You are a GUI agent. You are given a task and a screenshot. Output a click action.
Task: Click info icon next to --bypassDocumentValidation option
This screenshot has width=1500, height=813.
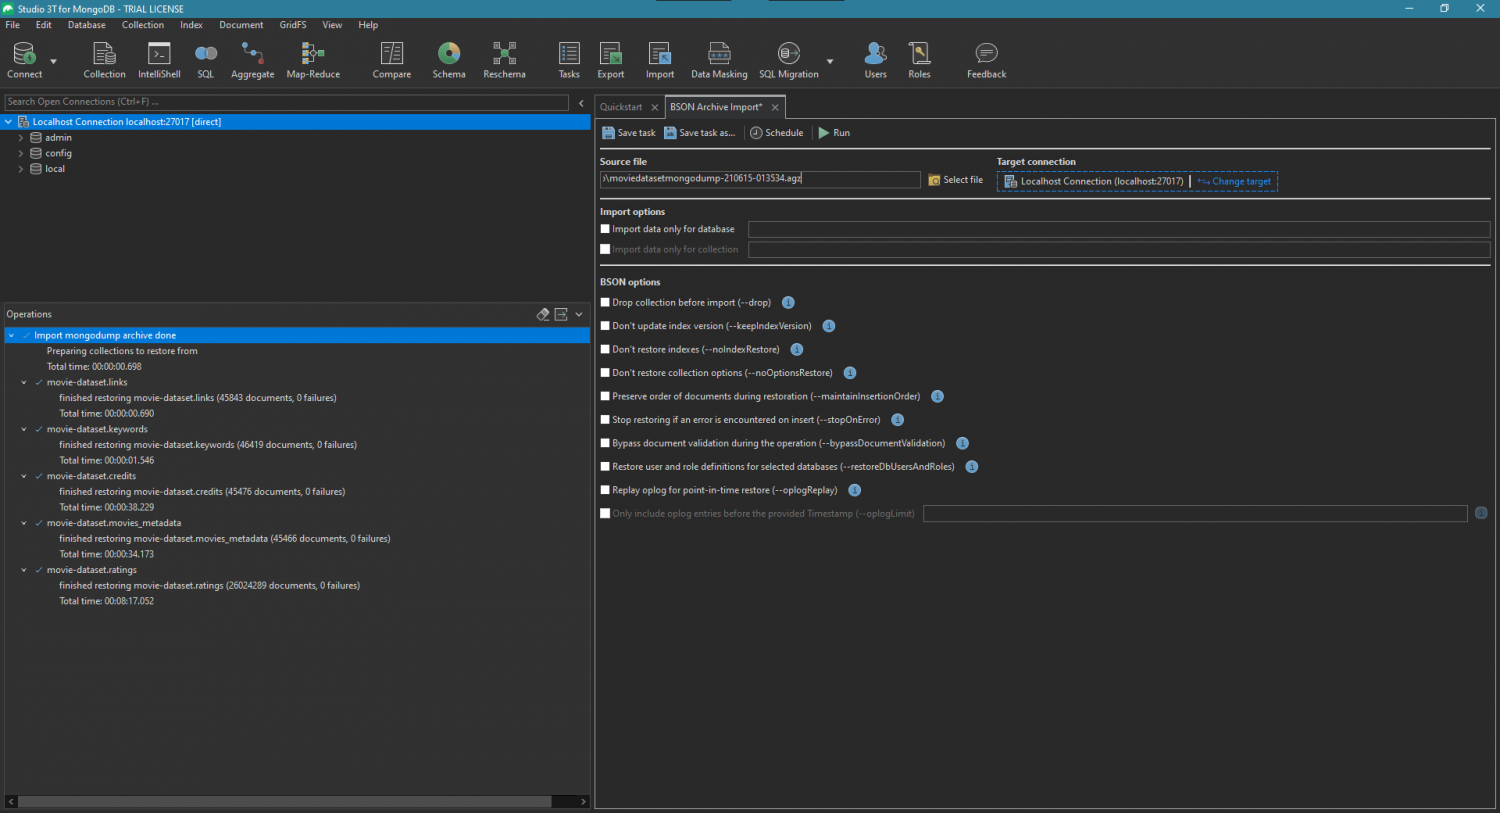[x=963, y=443]
